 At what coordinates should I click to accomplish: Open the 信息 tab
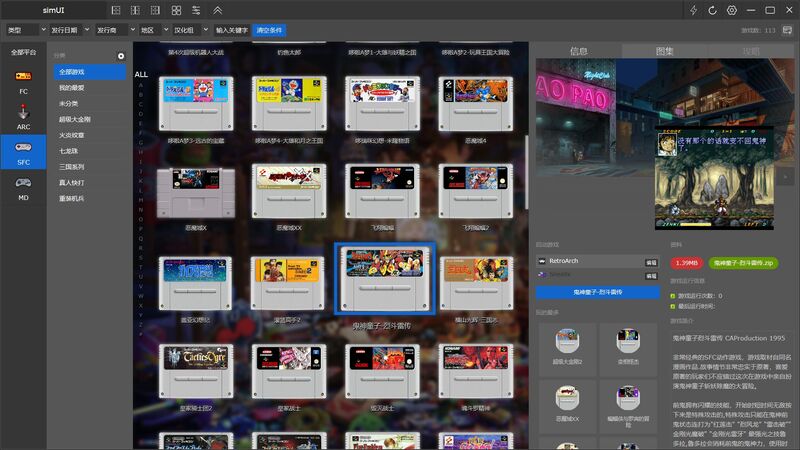[x=578, y=51]
